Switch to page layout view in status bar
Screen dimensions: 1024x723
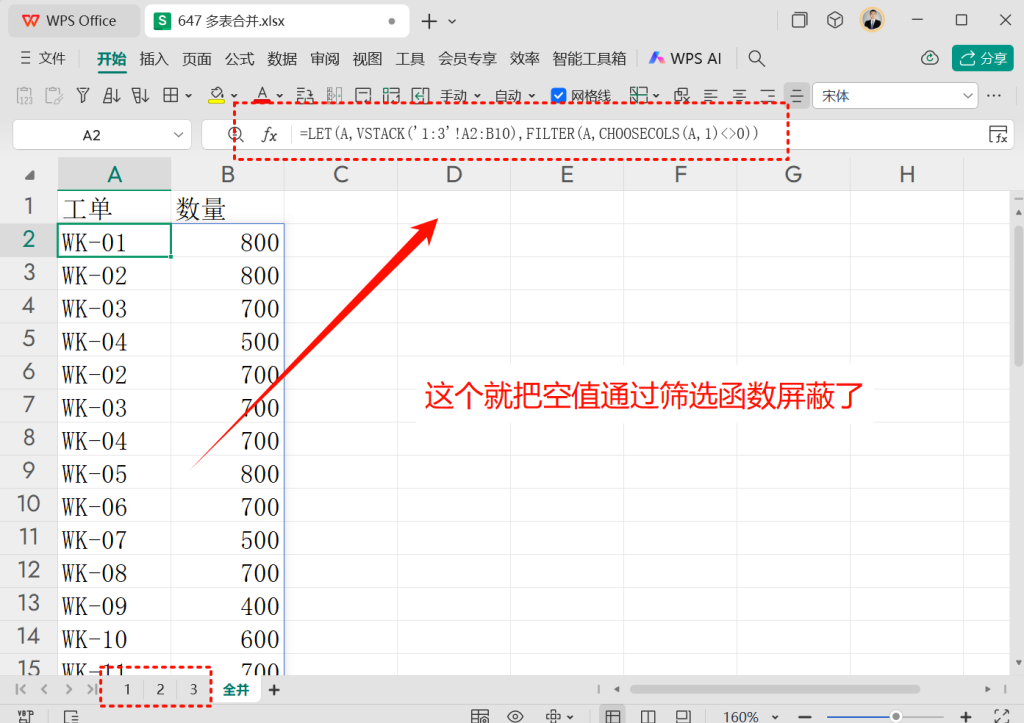[x=648, y=716]
